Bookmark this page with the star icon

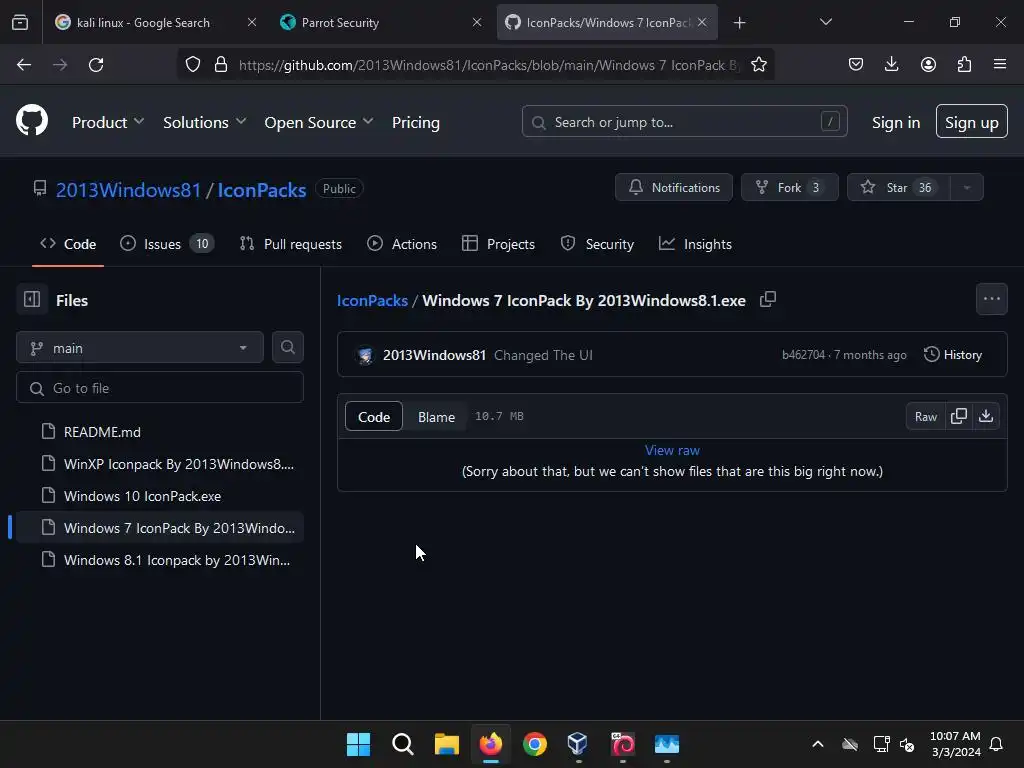tap(759, 65)
